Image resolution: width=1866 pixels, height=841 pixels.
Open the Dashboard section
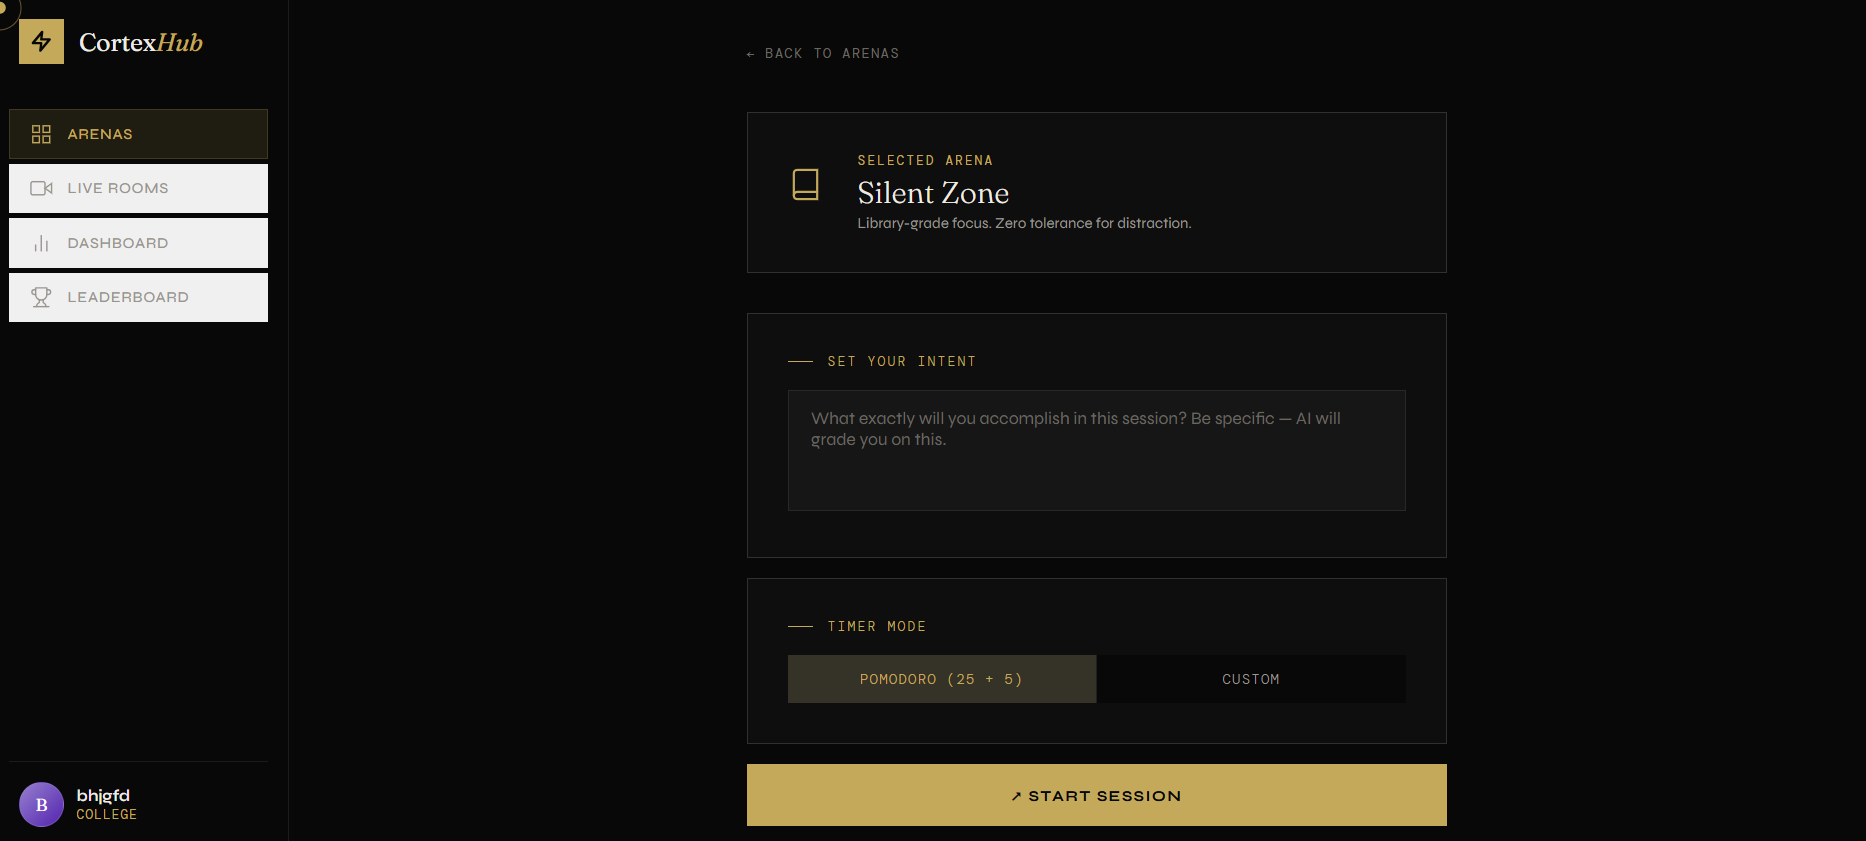click(138, 243)
